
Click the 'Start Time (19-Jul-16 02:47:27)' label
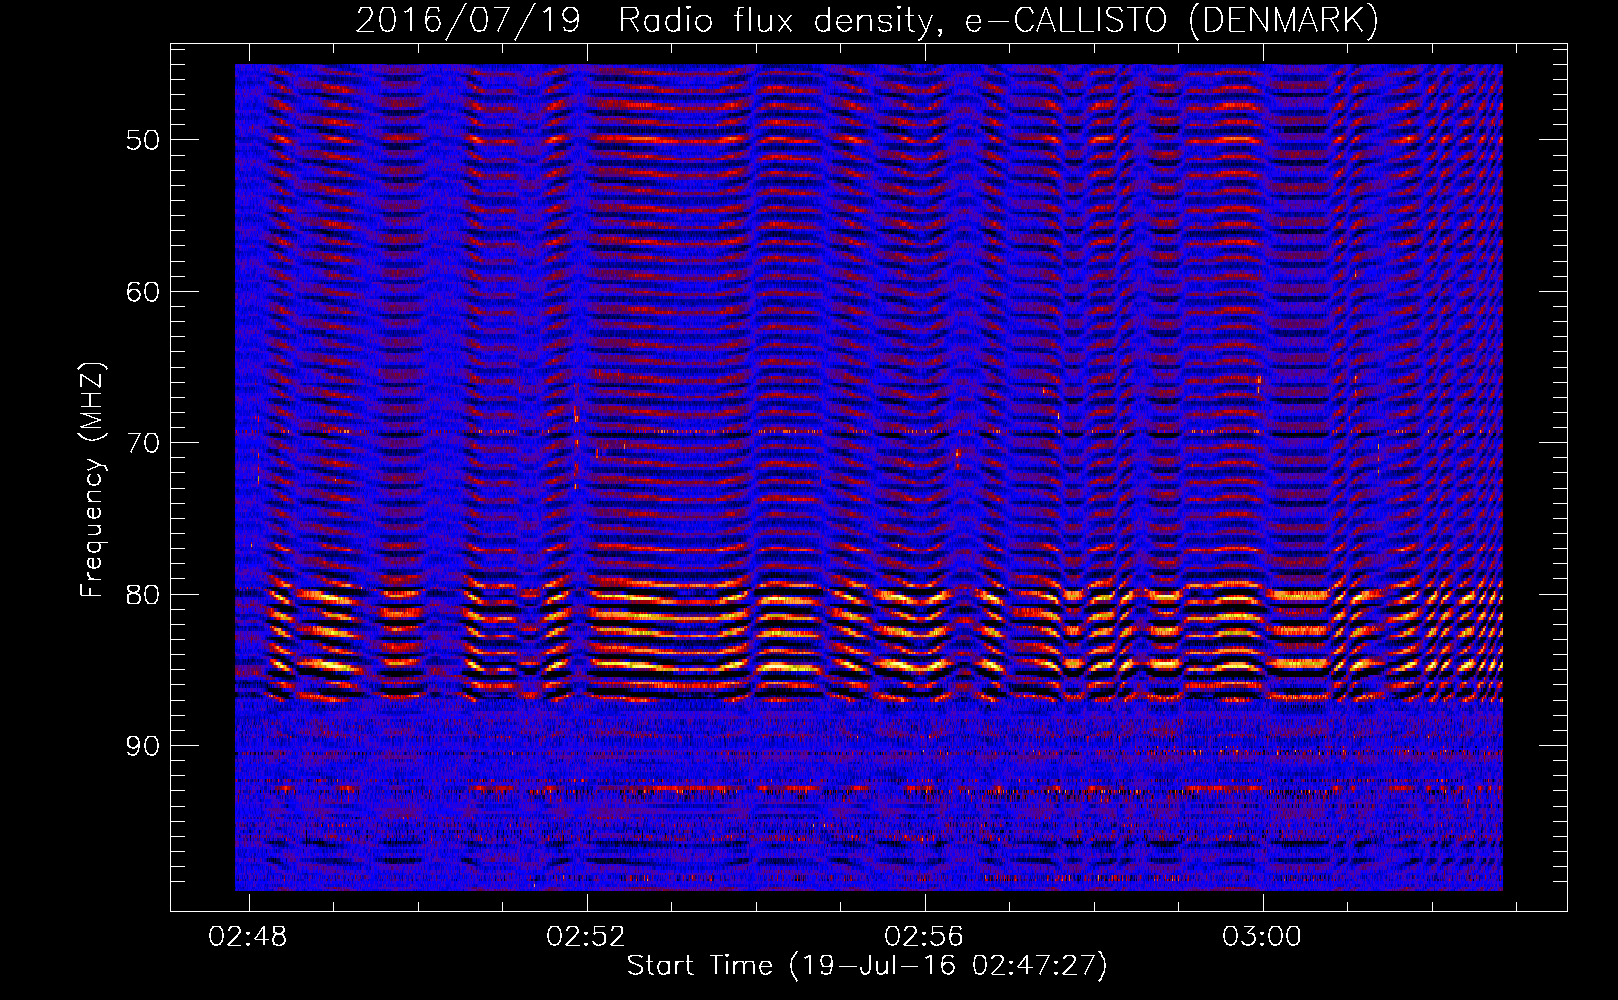point(867,966)
